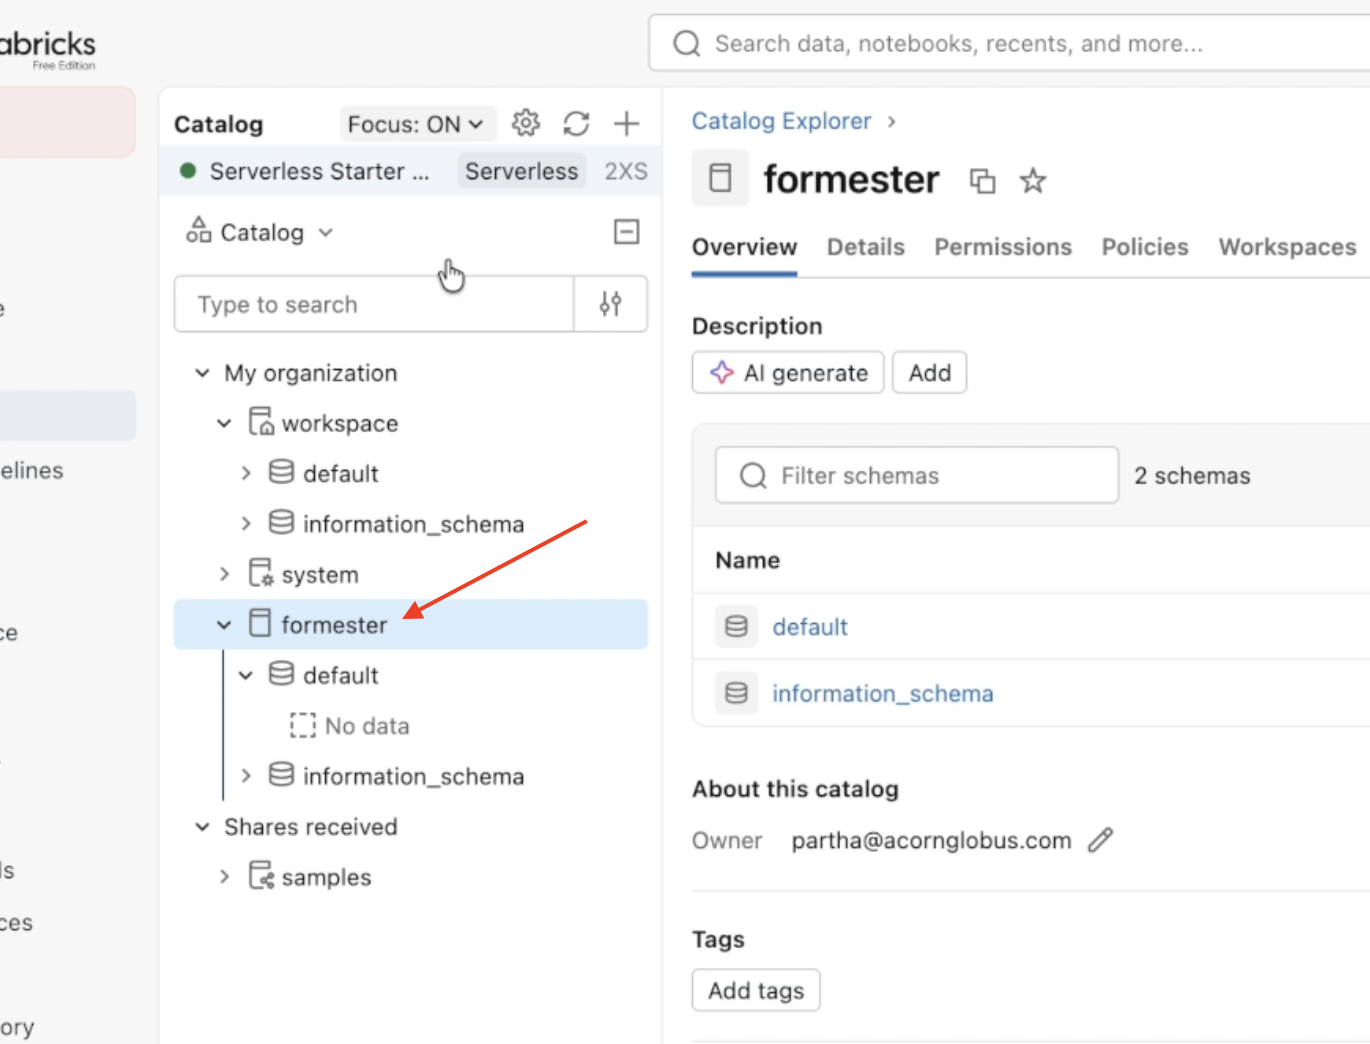
Task: Click the workspace catalog icon in tree
Action: click(x=261, y=422)
